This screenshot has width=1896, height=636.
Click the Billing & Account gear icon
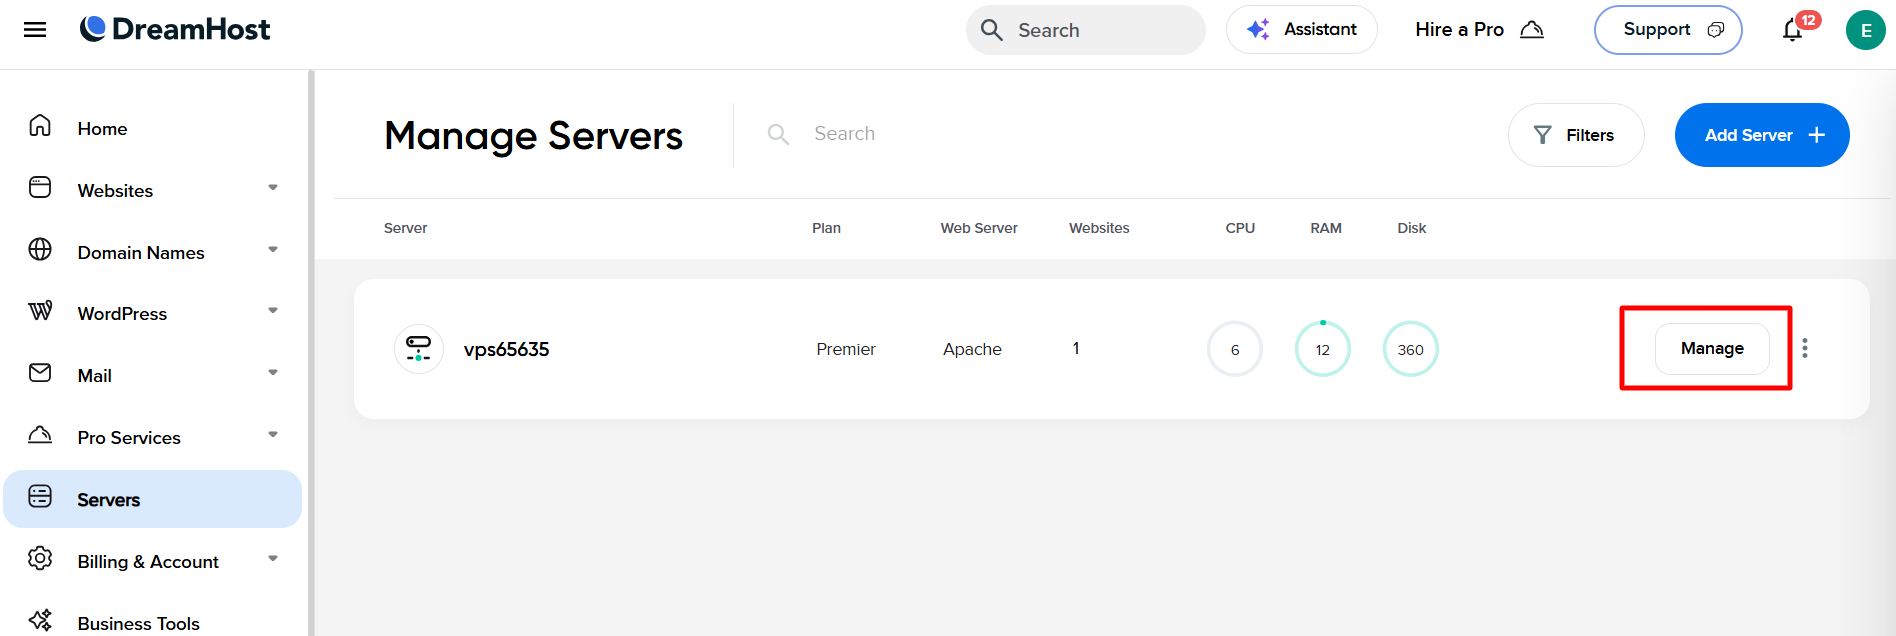click(40, 558)
